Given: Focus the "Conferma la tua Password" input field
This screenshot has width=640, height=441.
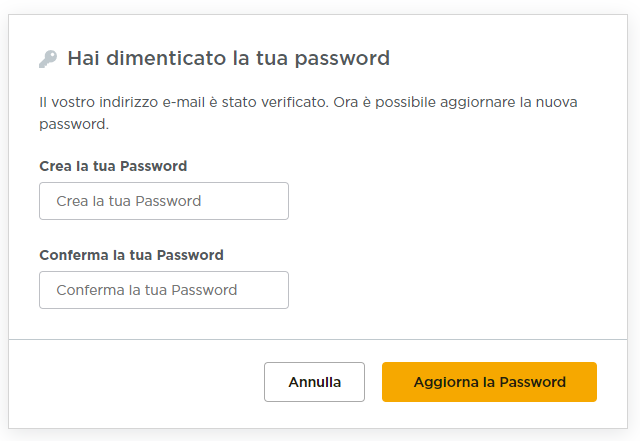Looking at the screenshot, I should point(164,290).
